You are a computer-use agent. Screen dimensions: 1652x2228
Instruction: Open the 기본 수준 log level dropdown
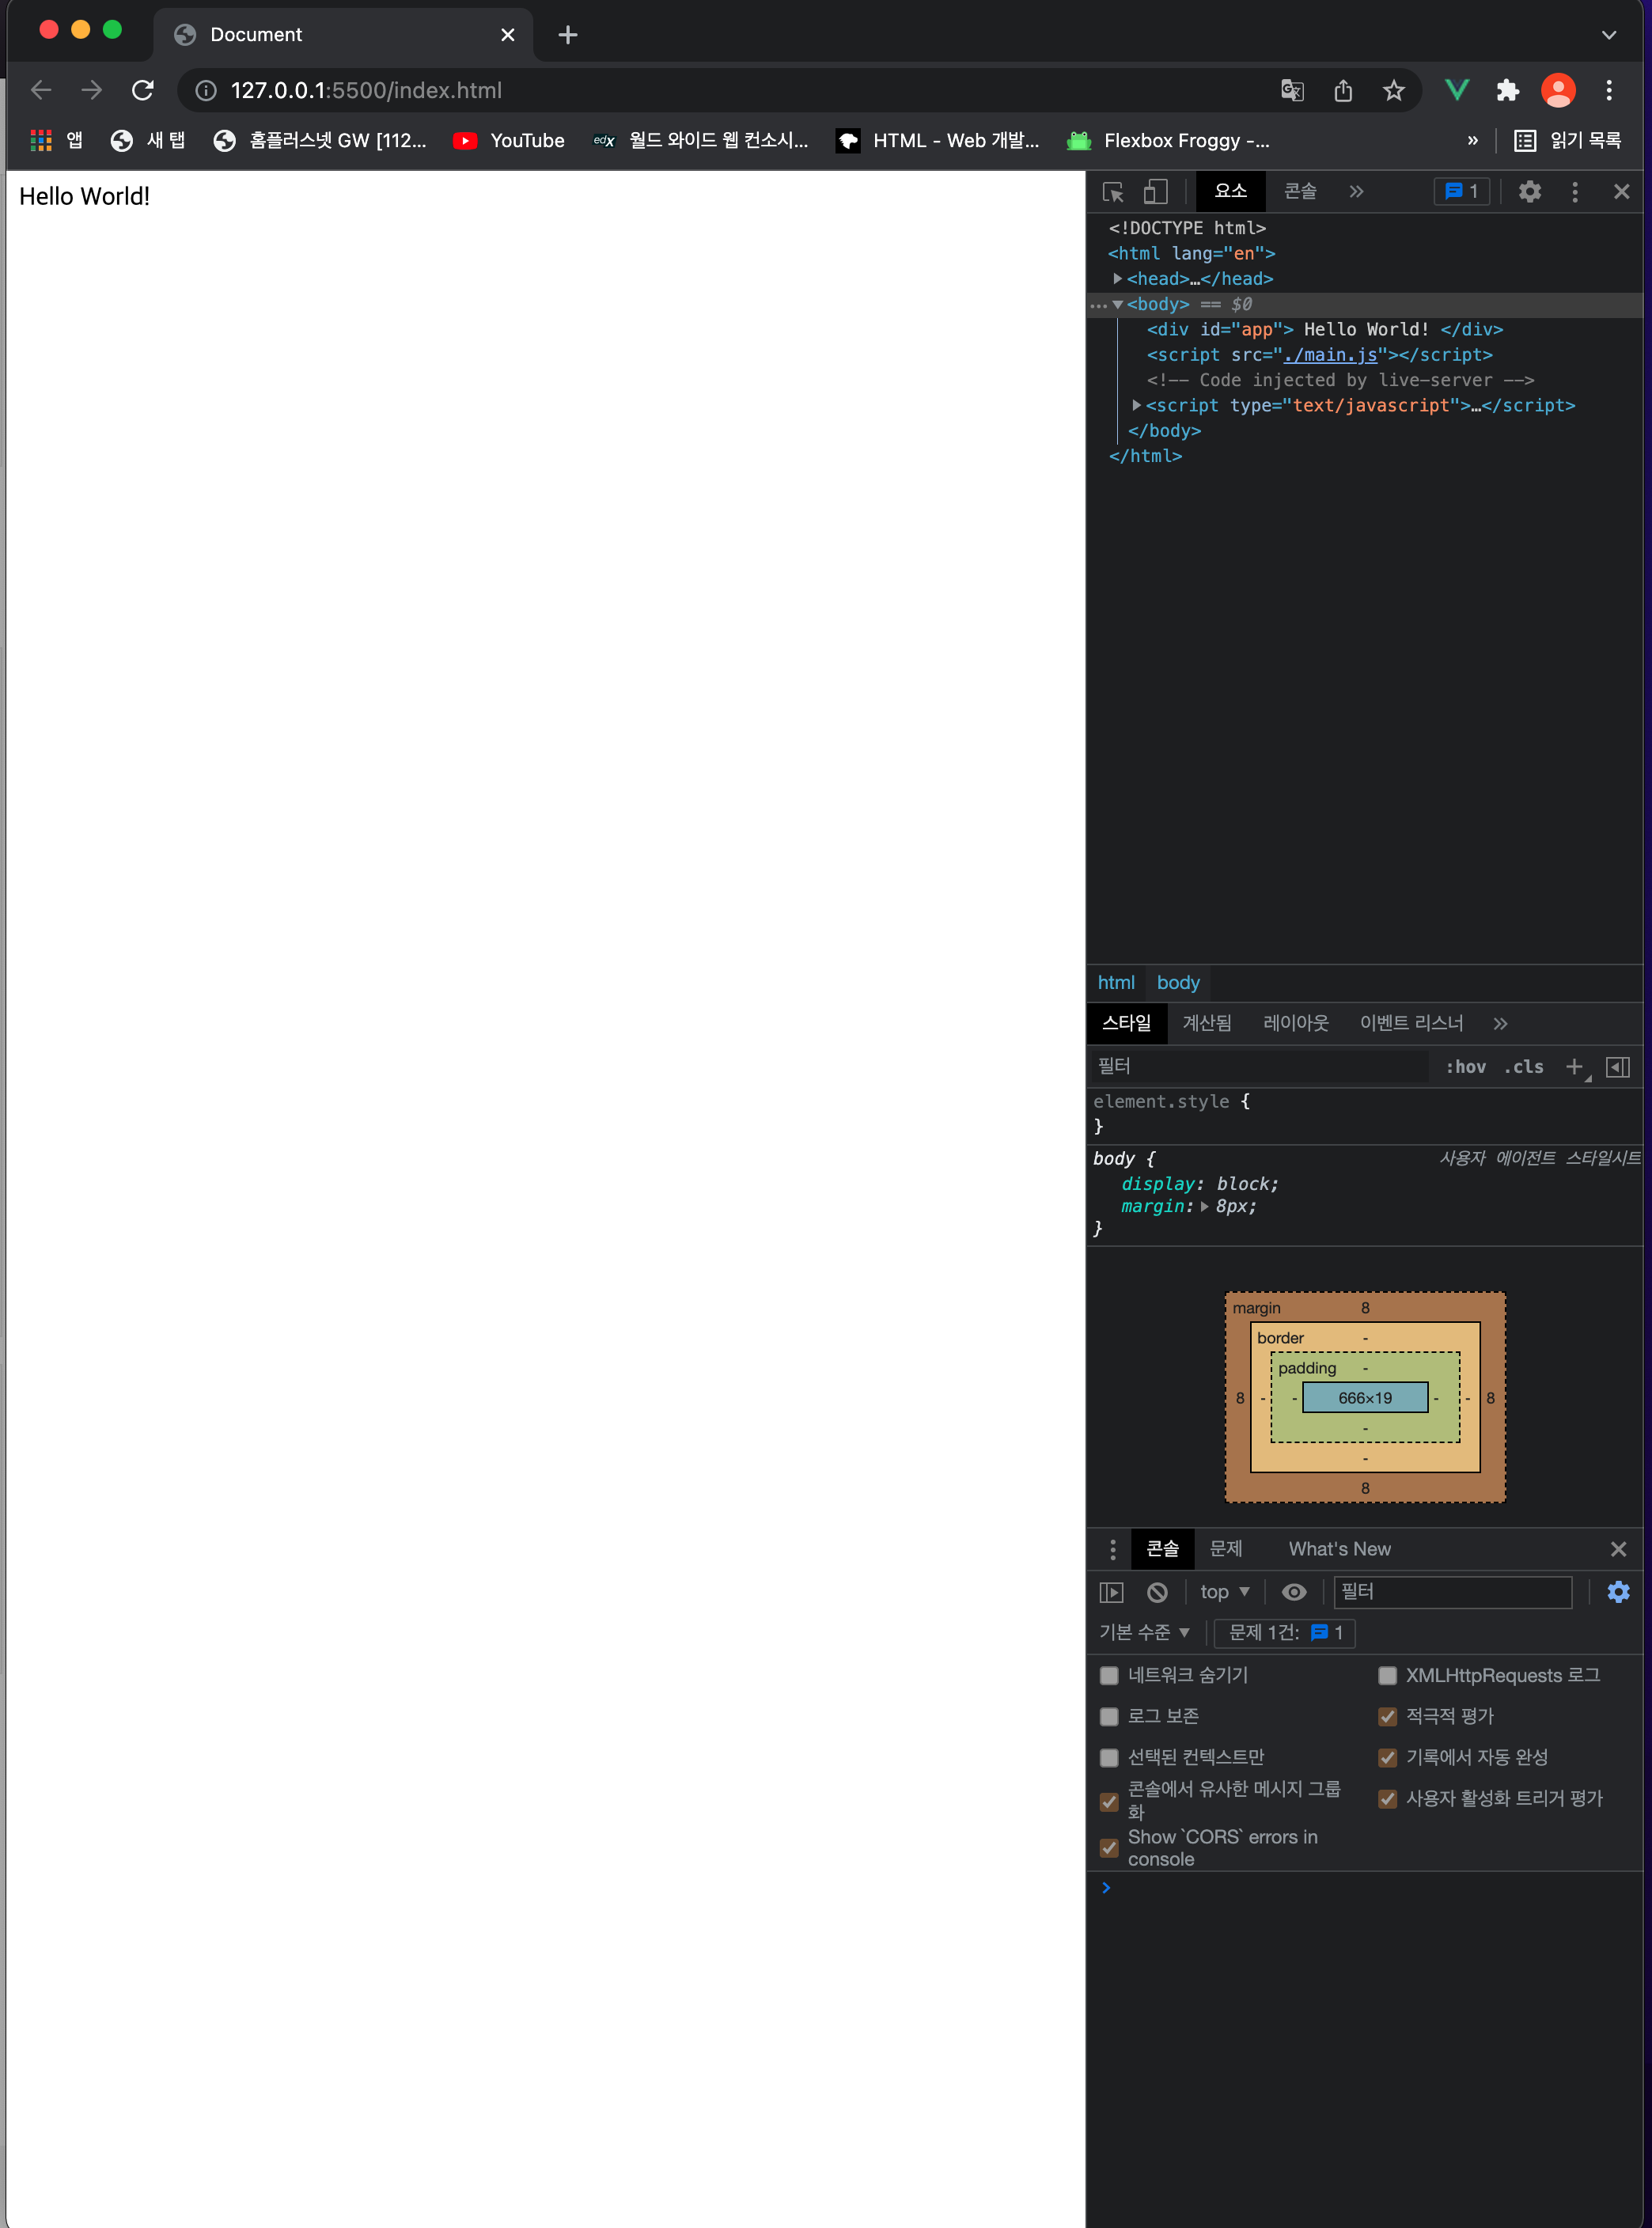tap(1144, 1632)
